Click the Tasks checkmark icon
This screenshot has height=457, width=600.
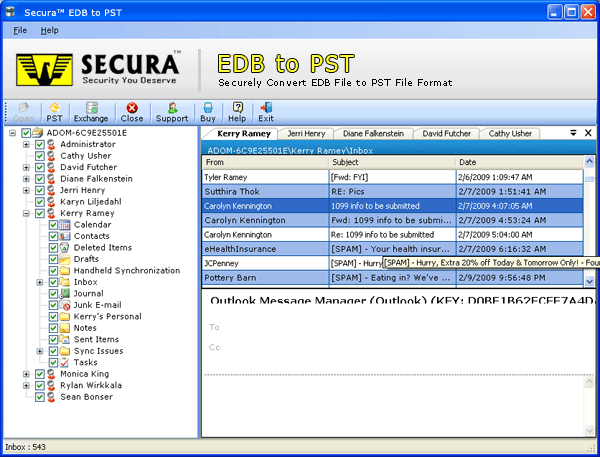point(65,362)
